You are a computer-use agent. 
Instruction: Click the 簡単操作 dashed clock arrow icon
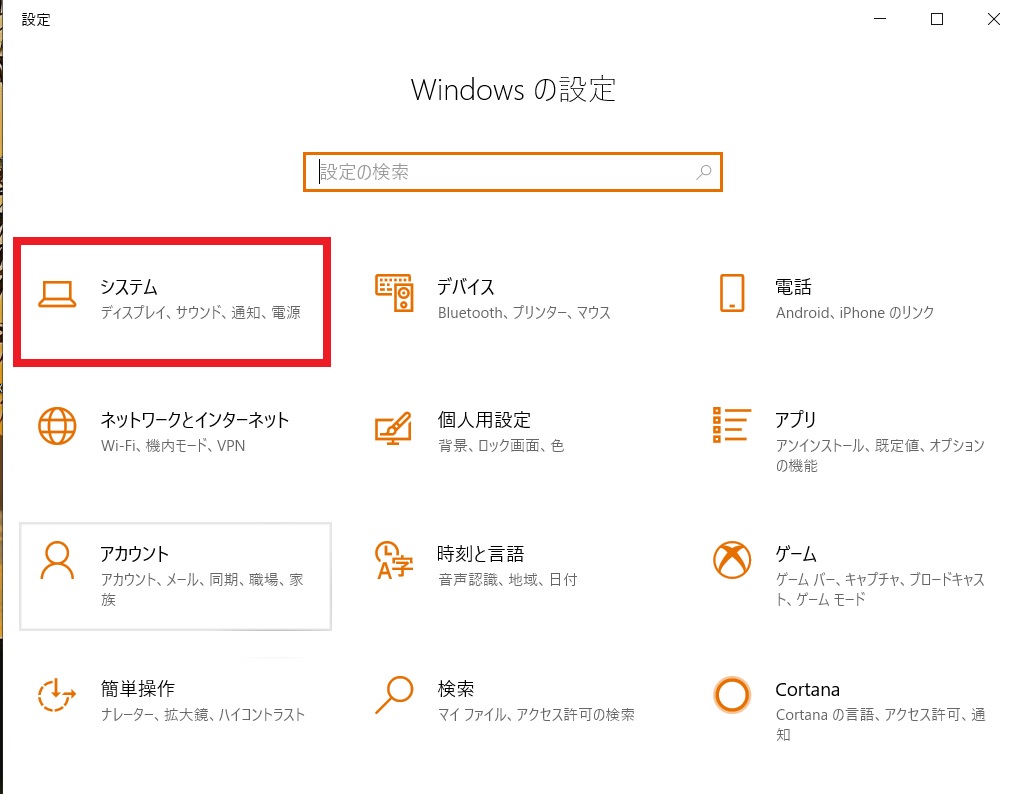pyautogui.click(x=56, y=694)
